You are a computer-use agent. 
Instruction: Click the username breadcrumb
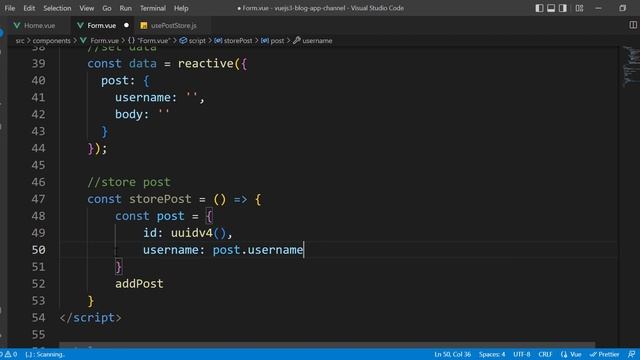coord(313,40)
